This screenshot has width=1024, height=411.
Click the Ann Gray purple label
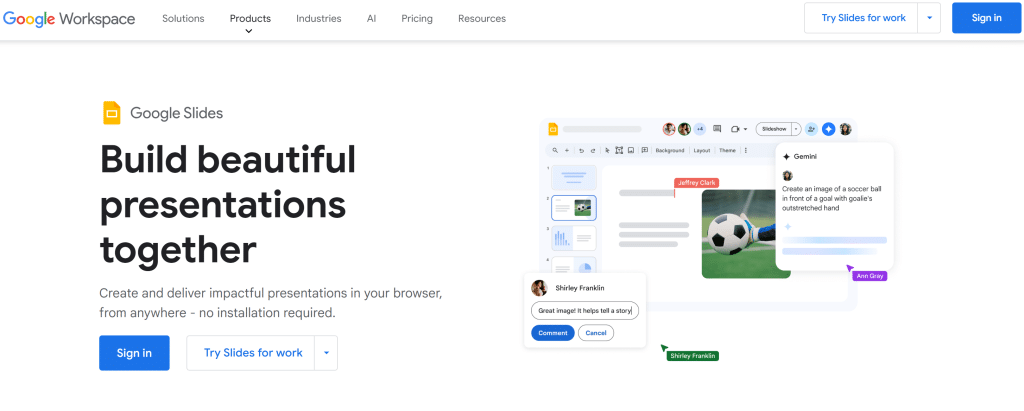coord(870,276)
